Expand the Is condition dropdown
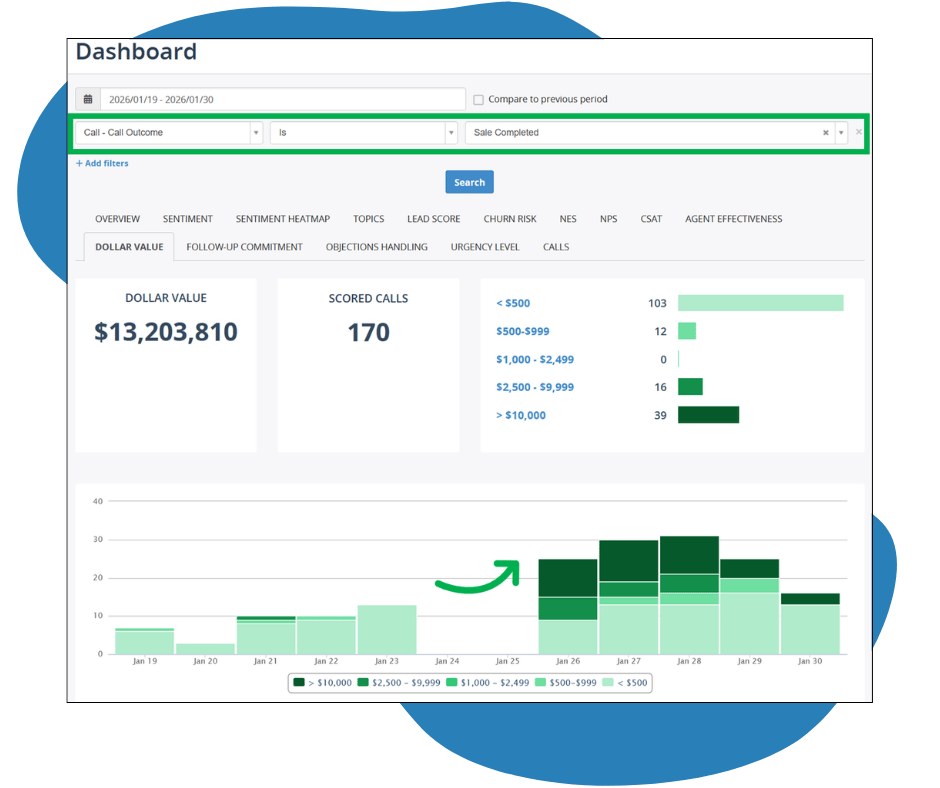Viewport: 940px width, 788px height. point(450,132)
